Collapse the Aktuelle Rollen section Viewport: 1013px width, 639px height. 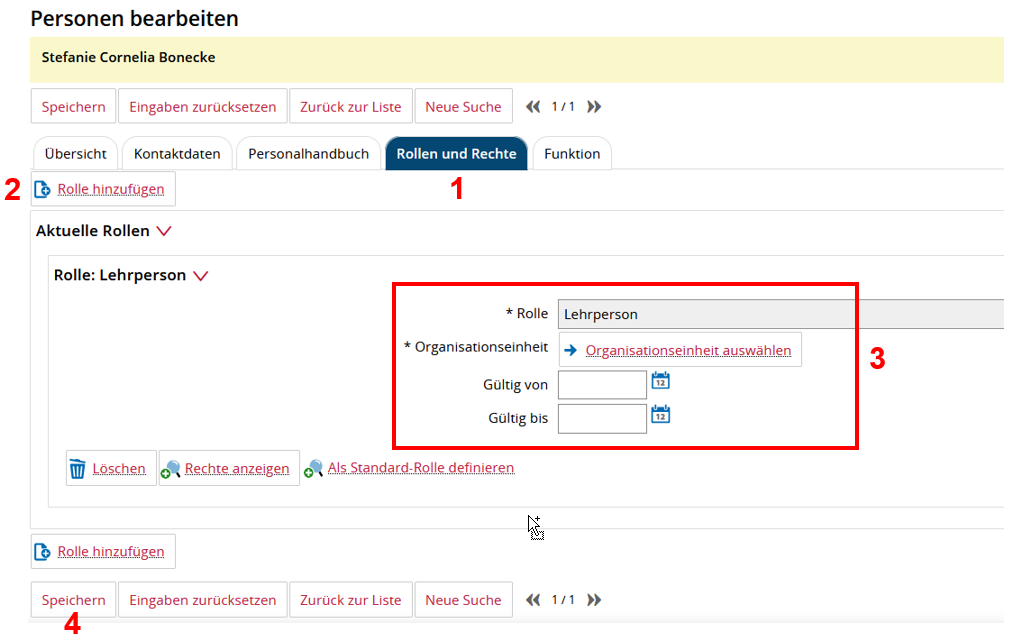[164, 231]
